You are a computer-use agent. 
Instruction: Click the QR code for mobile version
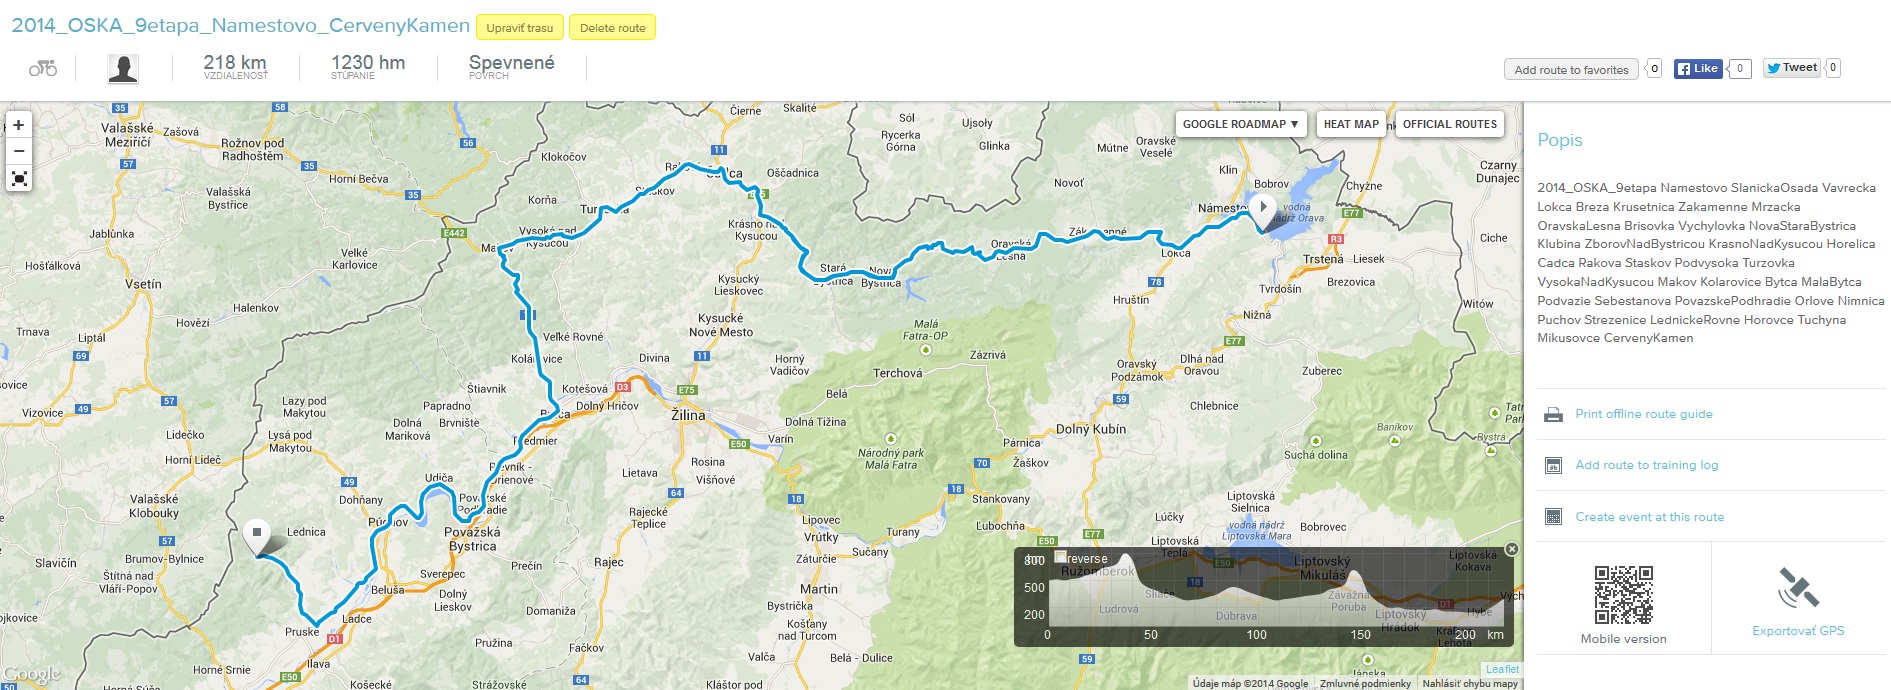click(1623, 595)
